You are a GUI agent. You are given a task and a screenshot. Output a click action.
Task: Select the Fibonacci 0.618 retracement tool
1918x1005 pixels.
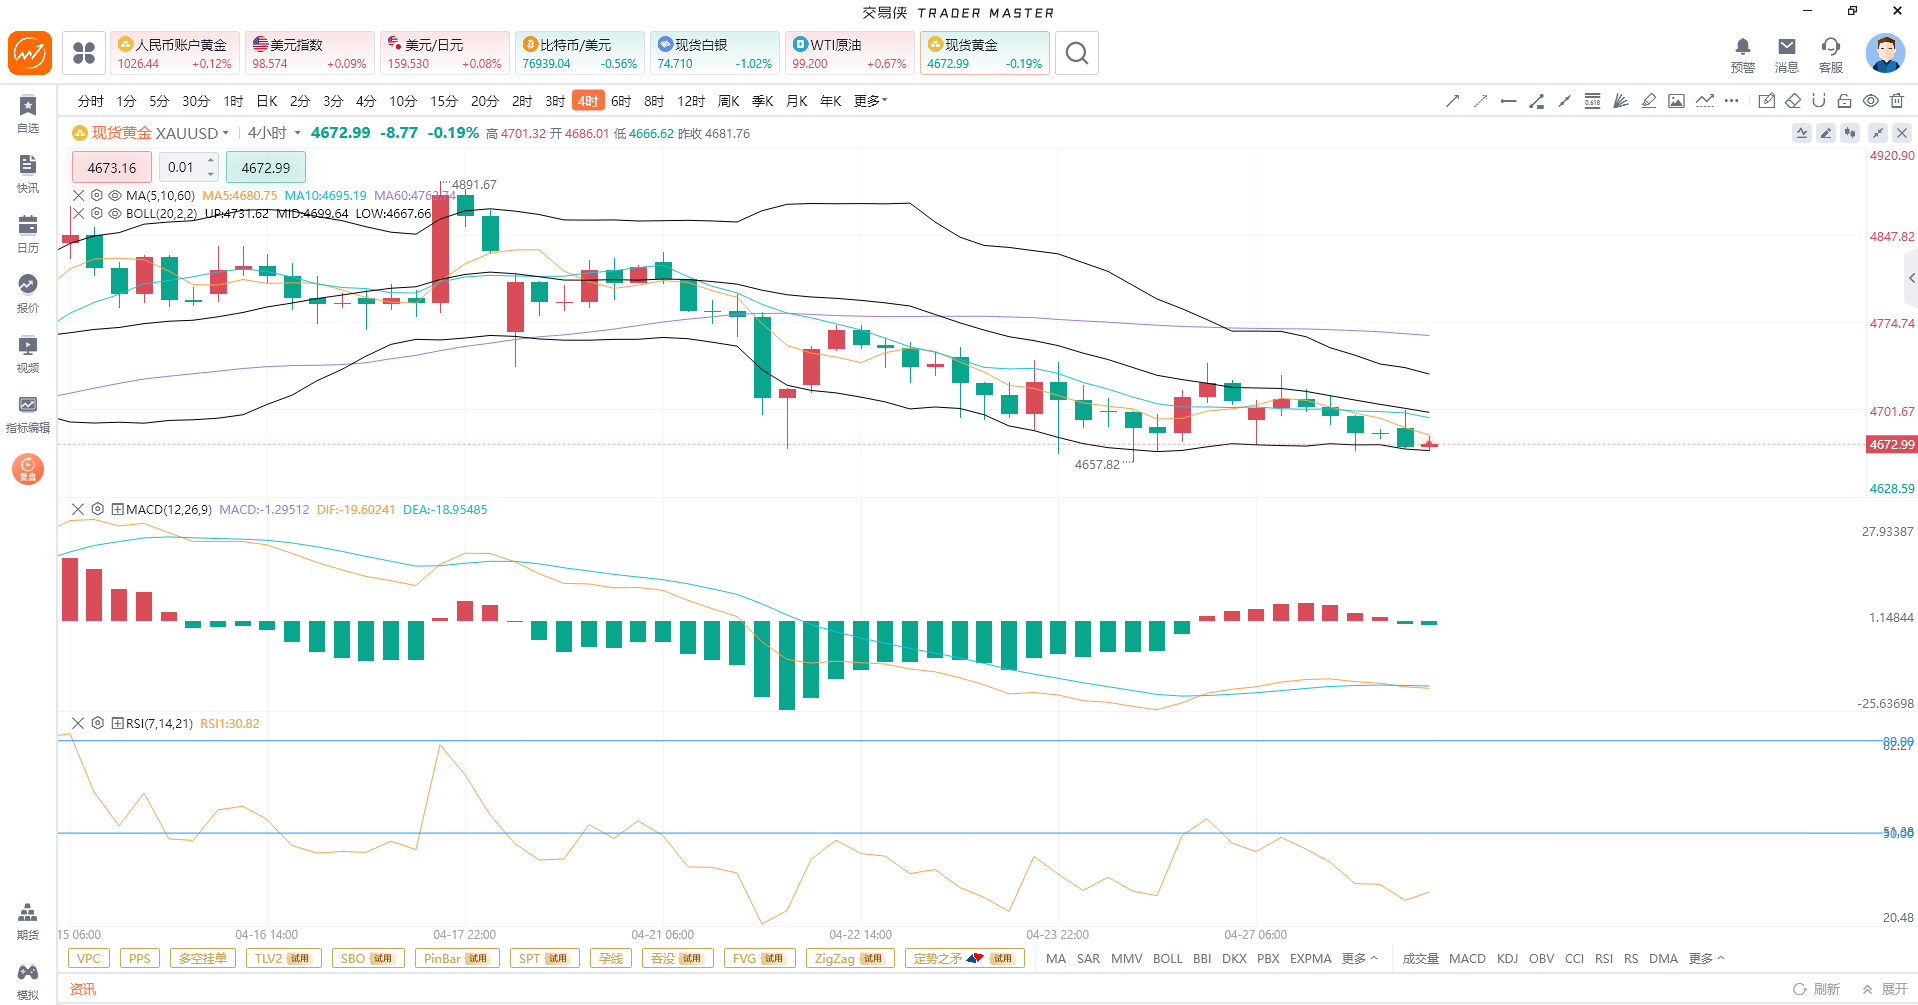click(x=1592, y=101)
